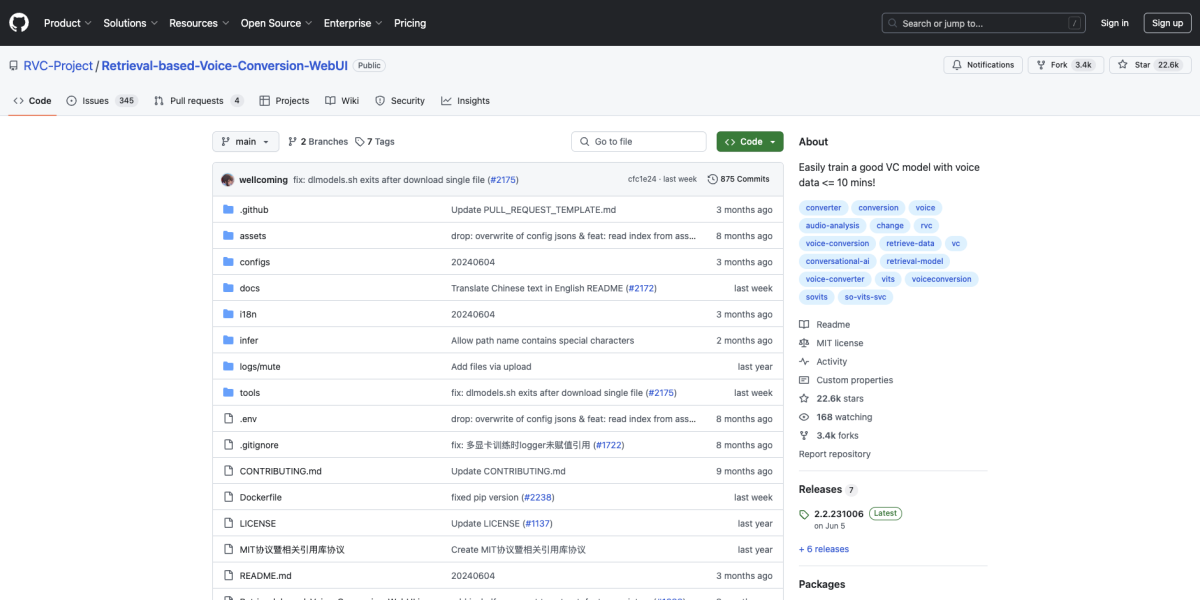
Task: Open the Product menu dropdown
Action: click(x=67, y=23)
